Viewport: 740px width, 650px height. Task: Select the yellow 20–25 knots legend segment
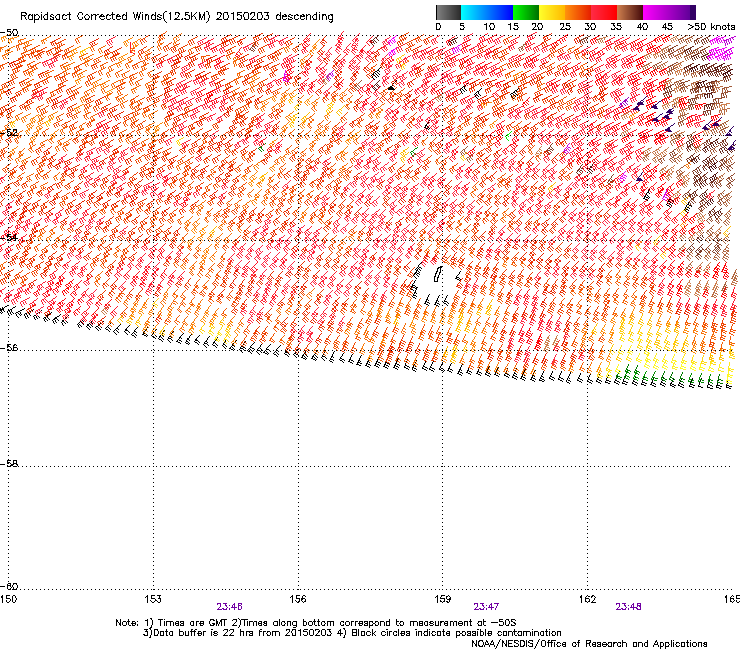(x=552, y=12)
